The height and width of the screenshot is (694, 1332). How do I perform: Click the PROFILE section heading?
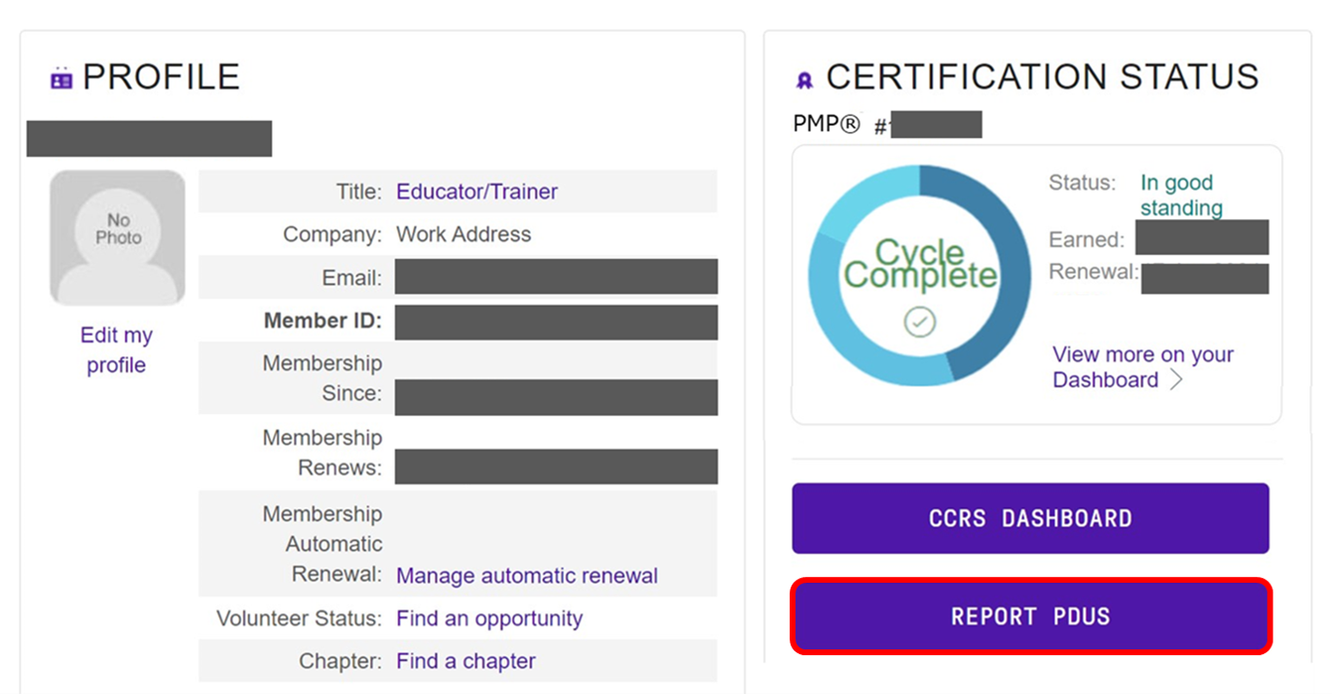pyautogui.click(x=161, y=77)
